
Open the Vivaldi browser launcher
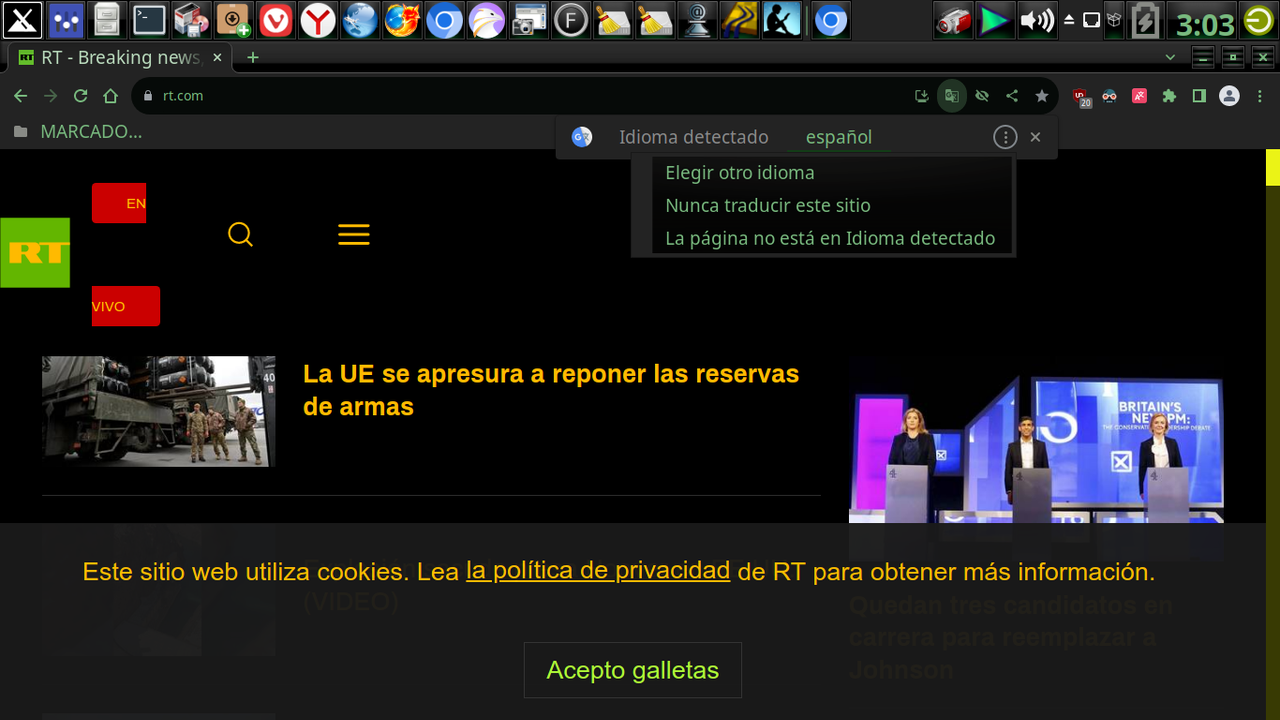tap(276, 20)
